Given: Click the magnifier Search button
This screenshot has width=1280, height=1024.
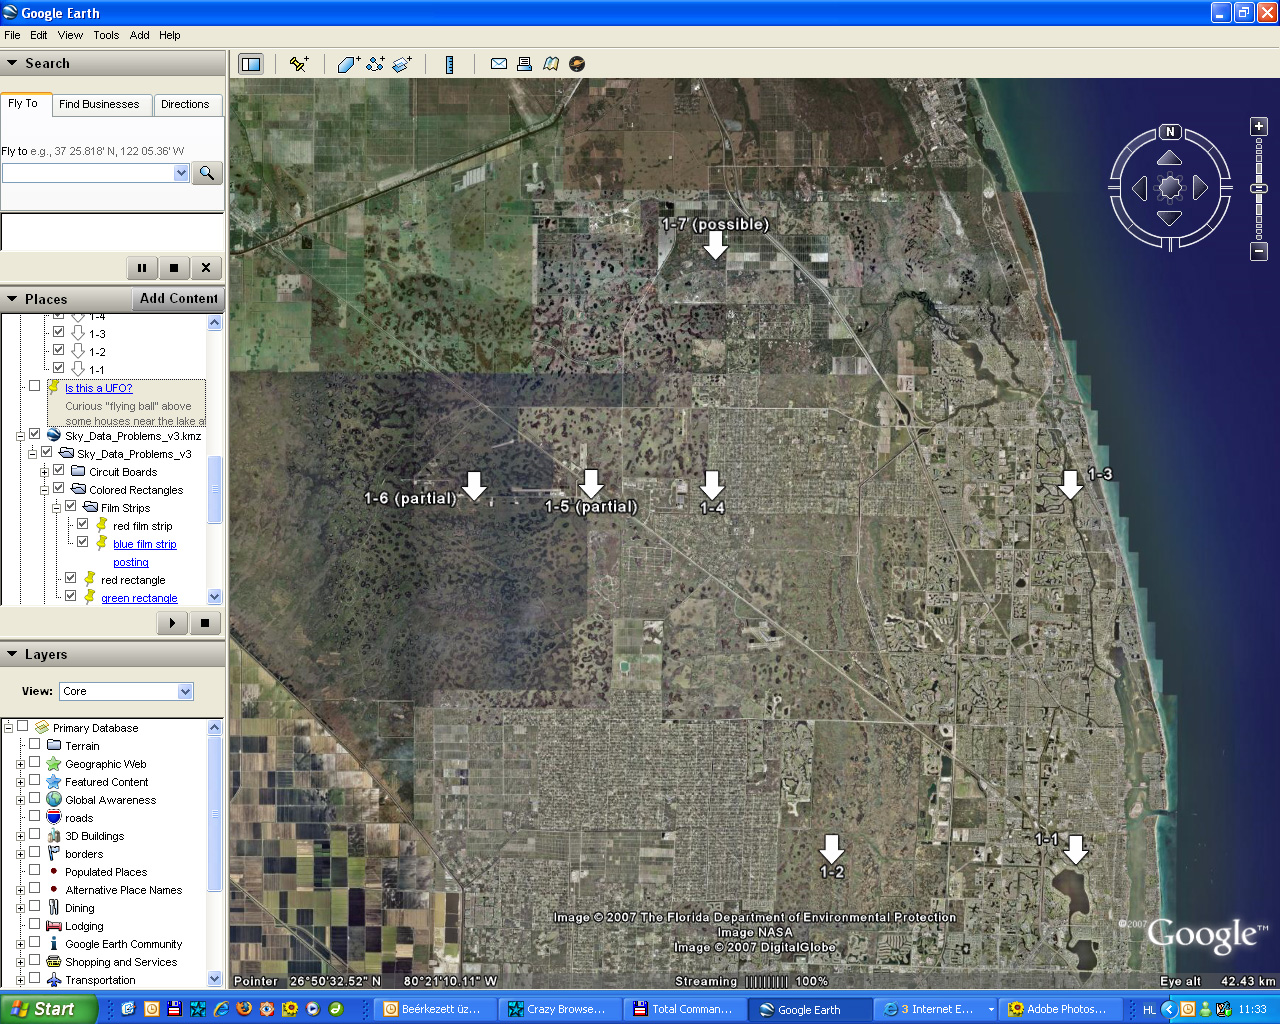Looking at the screenshot, I should click(x=206, y=173).
